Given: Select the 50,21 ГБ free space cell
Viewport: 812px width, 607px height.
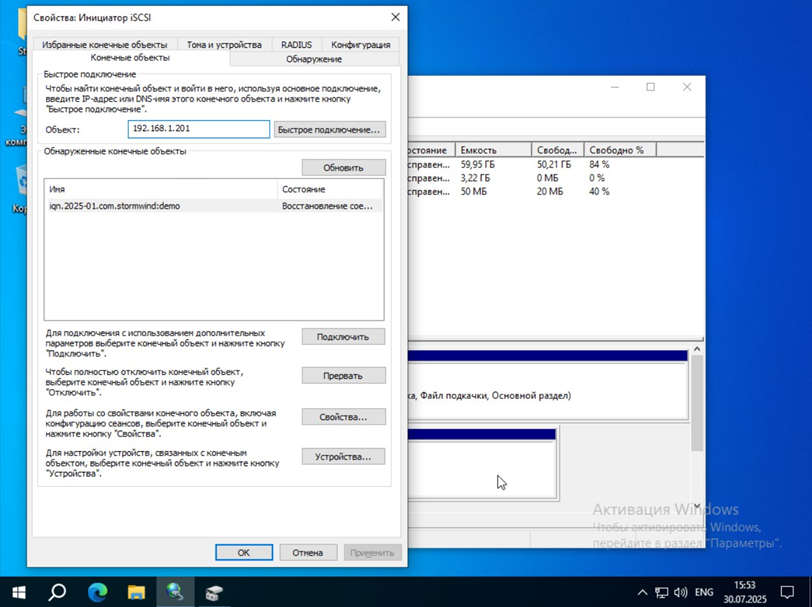Looking at the screenshot, I should click(x=554, y=165).
